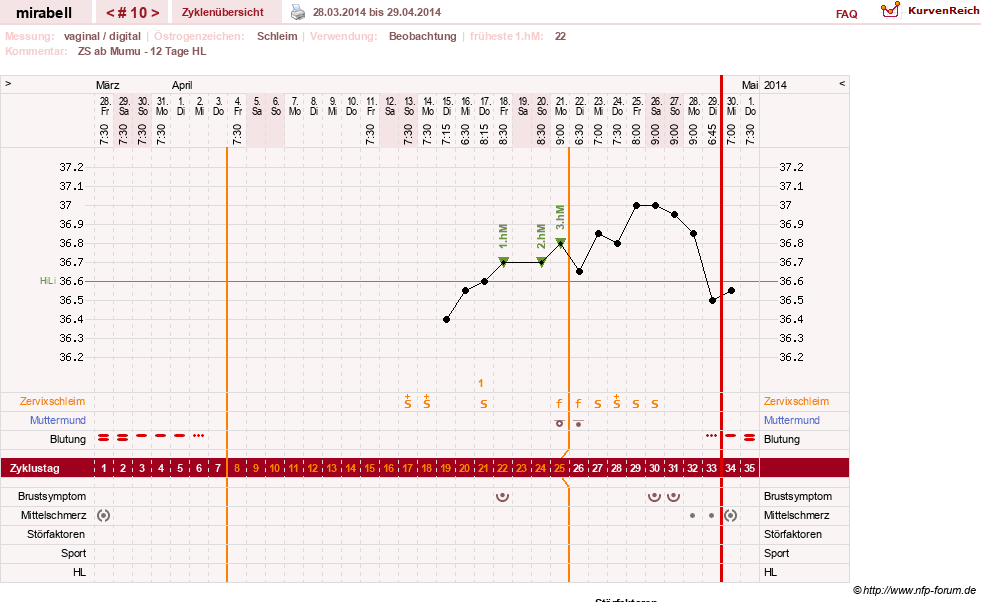Image resolution: width=981 pixels, height=602 pixels.
Task: Click the Mittelschmerz icon on cycle day 1
Action: [x=104, y=516]
